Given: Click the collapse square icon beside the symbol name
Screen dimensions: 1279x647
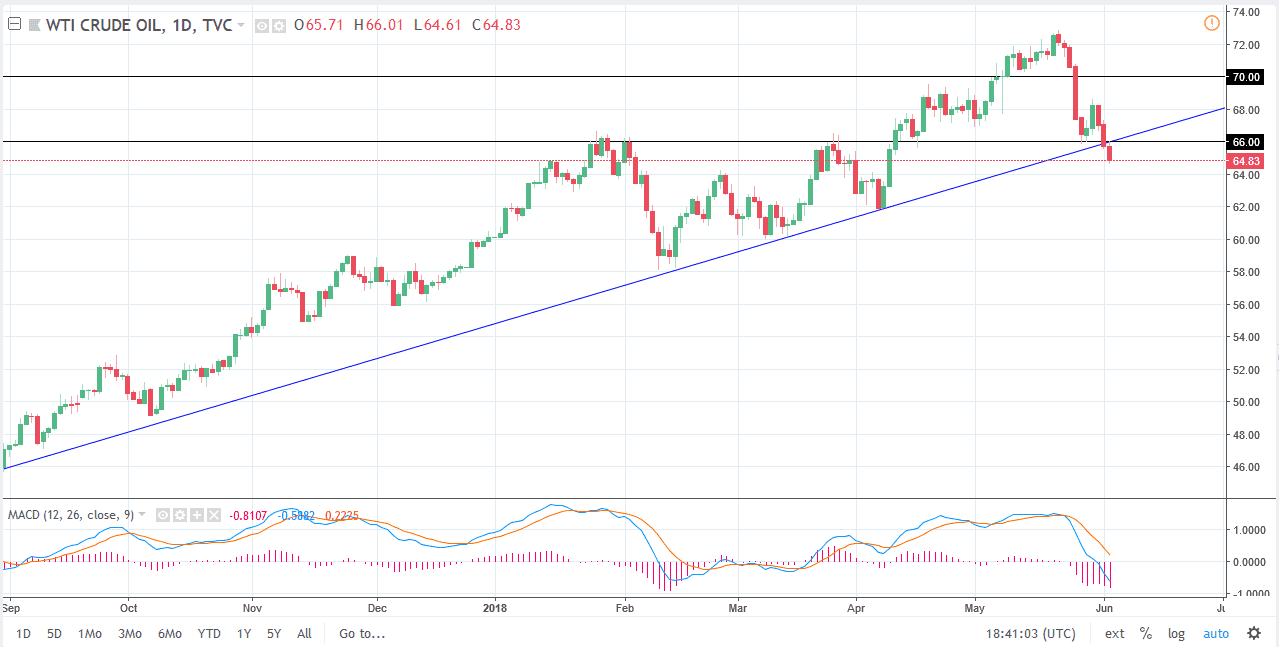Looking at the screenshot, I should 14,23.
